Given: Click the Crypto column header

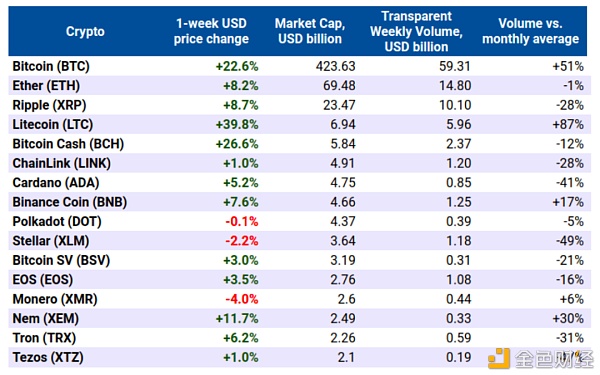Looking at the screenshot, I should click(x=85, y=31).
